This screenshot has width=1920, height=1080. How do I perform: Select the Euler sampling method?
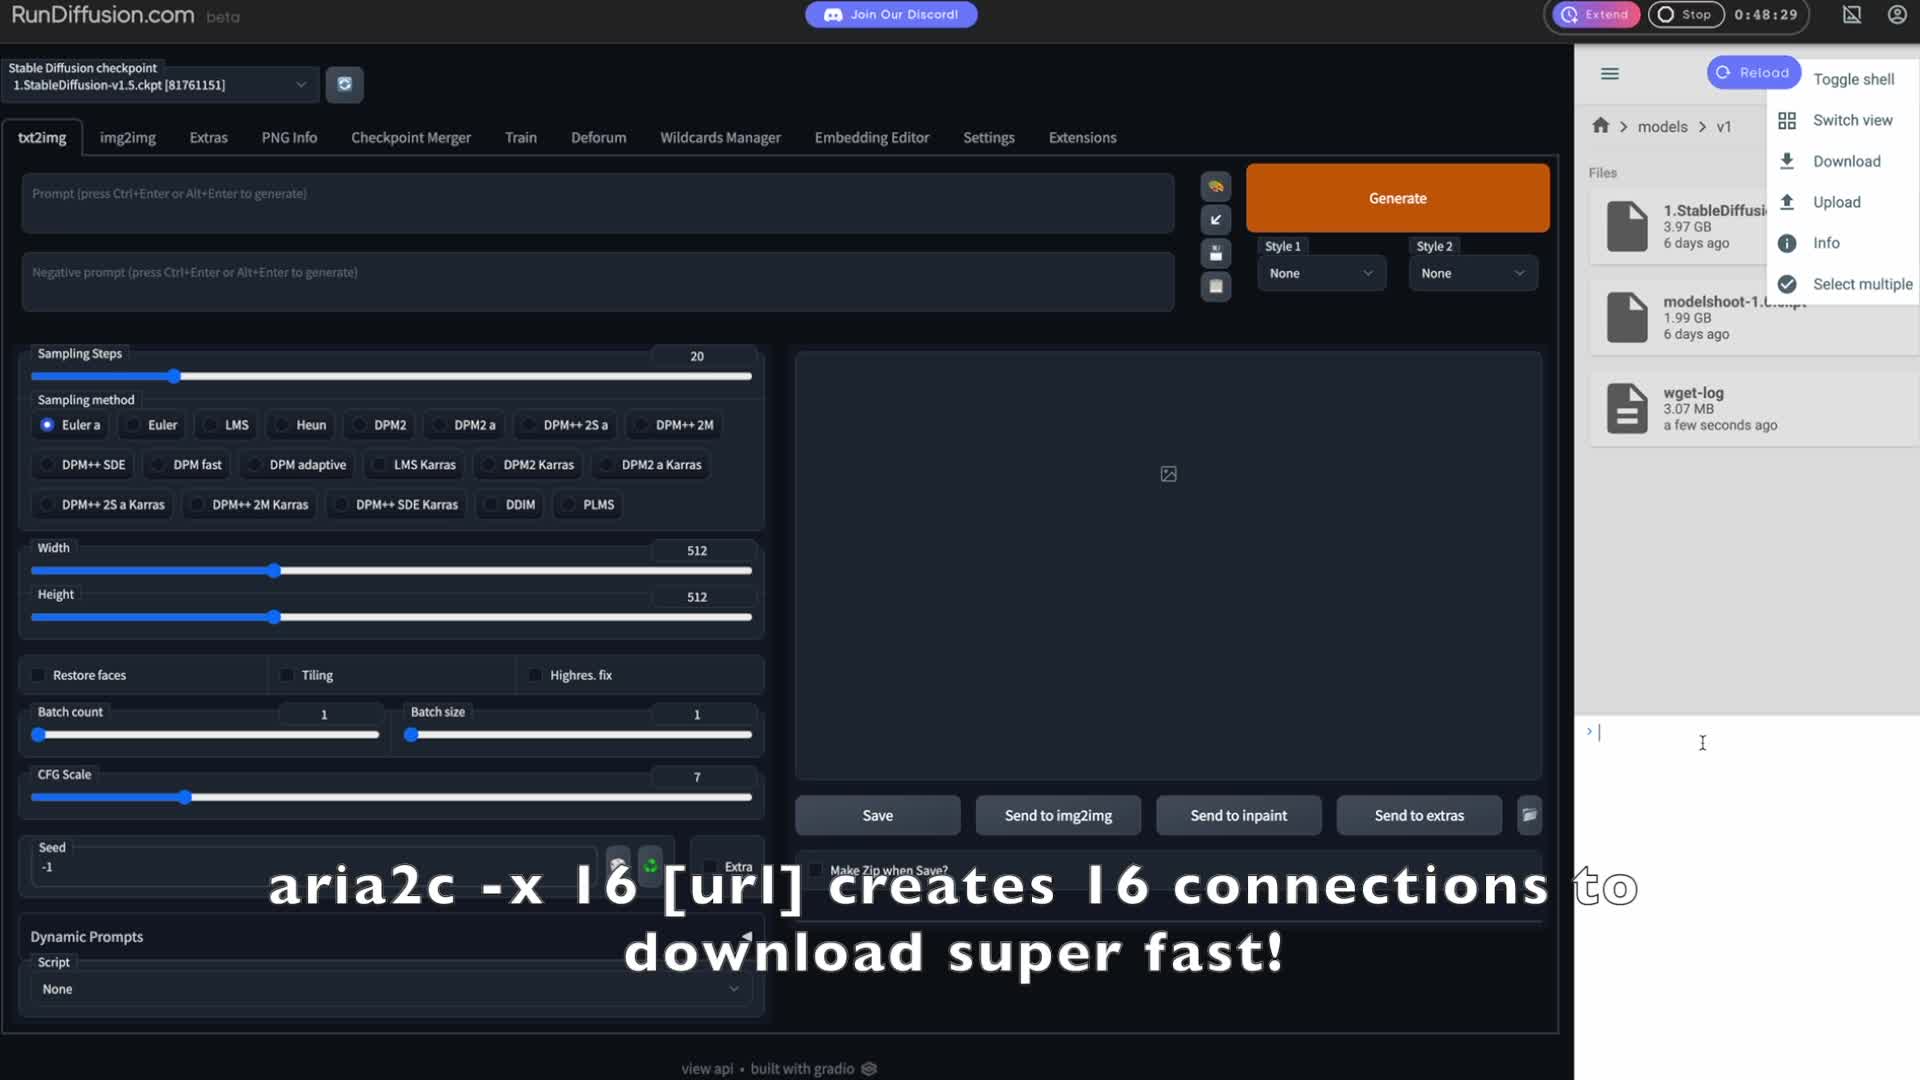pos(151,425)
